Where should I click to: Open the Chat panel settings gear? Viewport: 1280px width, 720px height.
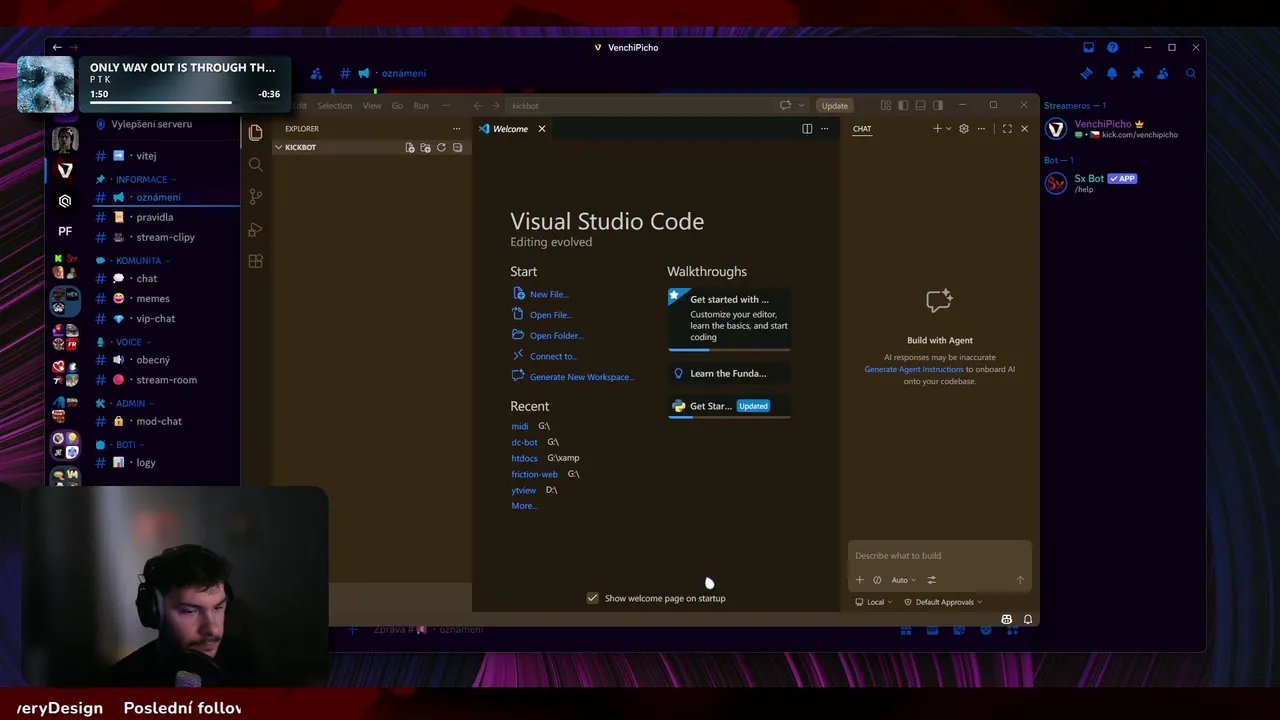point(964,128)
